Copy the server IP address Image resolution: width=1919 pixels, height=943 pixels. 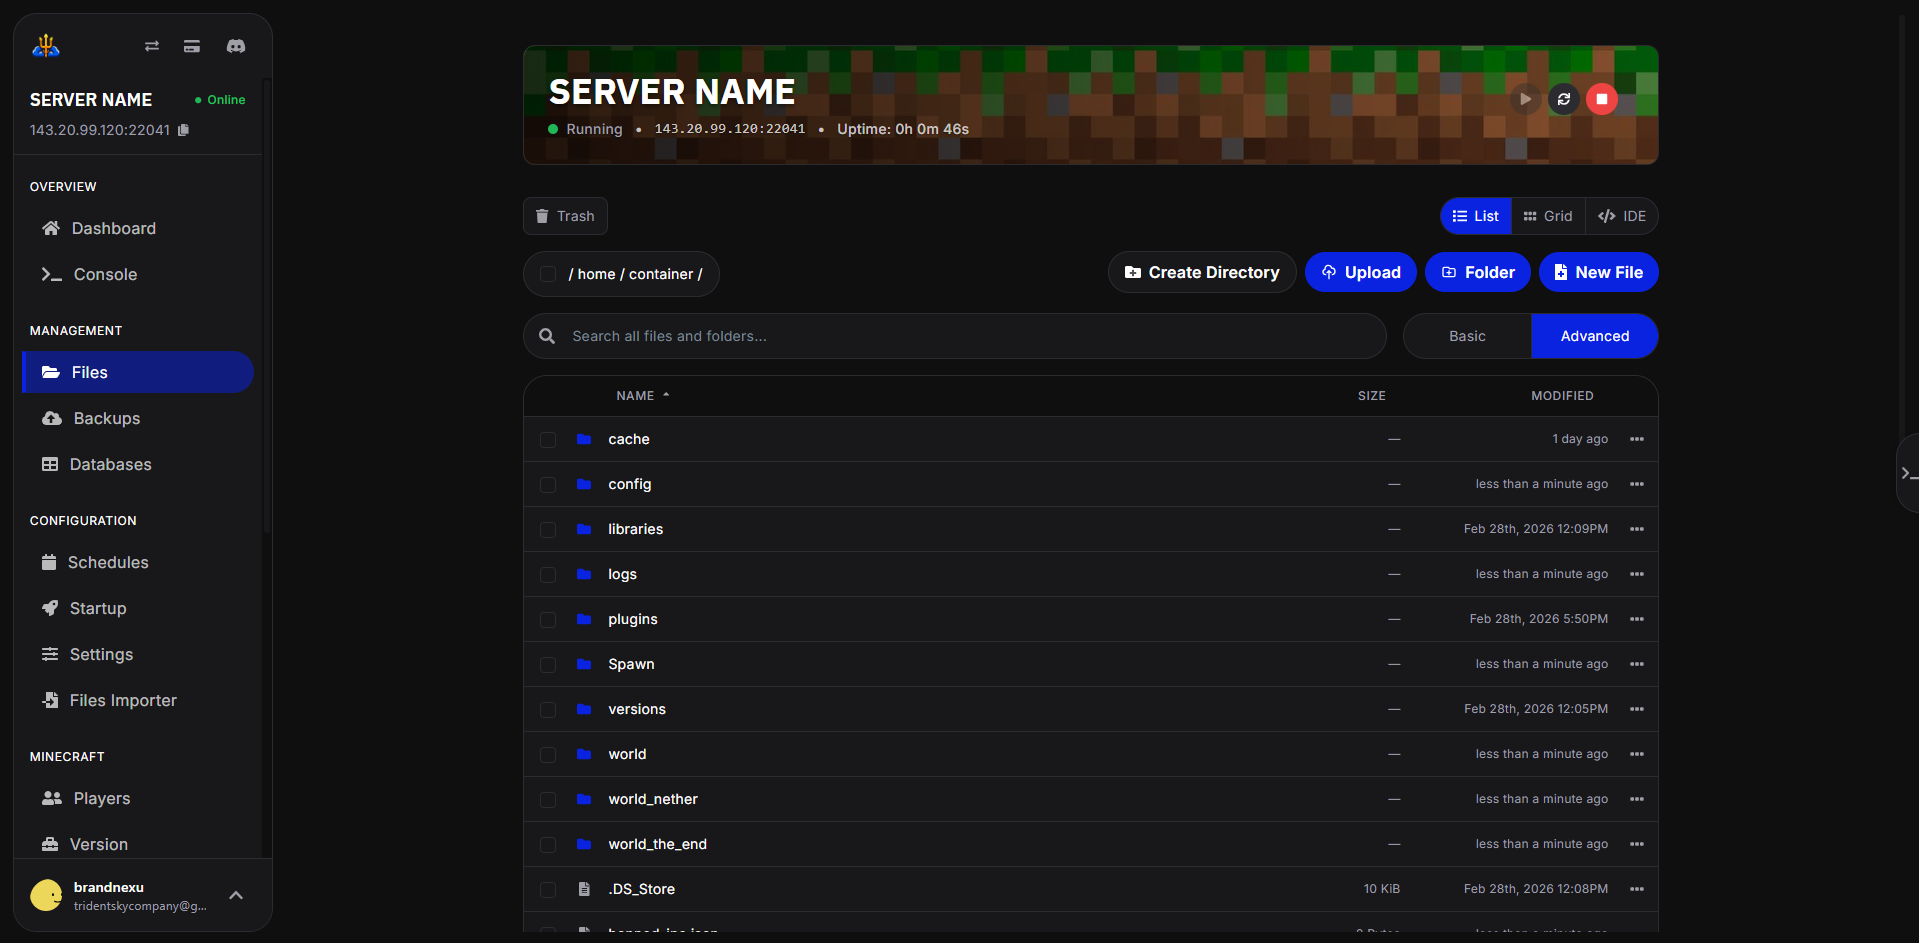pyautogui.click(x=184, y=130)
